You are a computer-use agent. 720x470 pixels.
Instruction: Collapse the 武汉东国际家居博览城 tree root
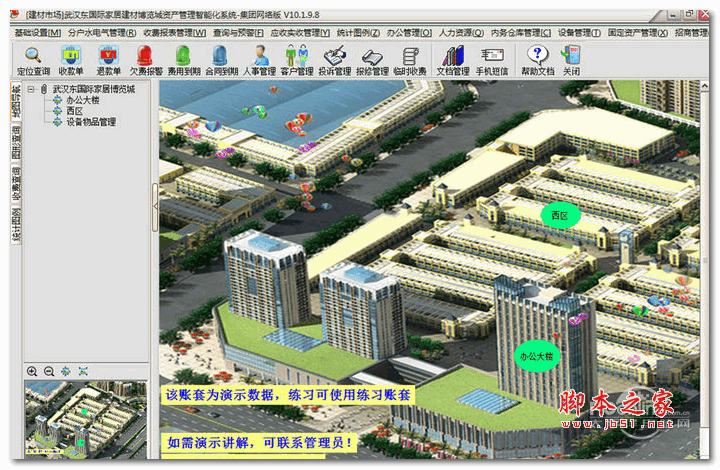tap(31, 89)
